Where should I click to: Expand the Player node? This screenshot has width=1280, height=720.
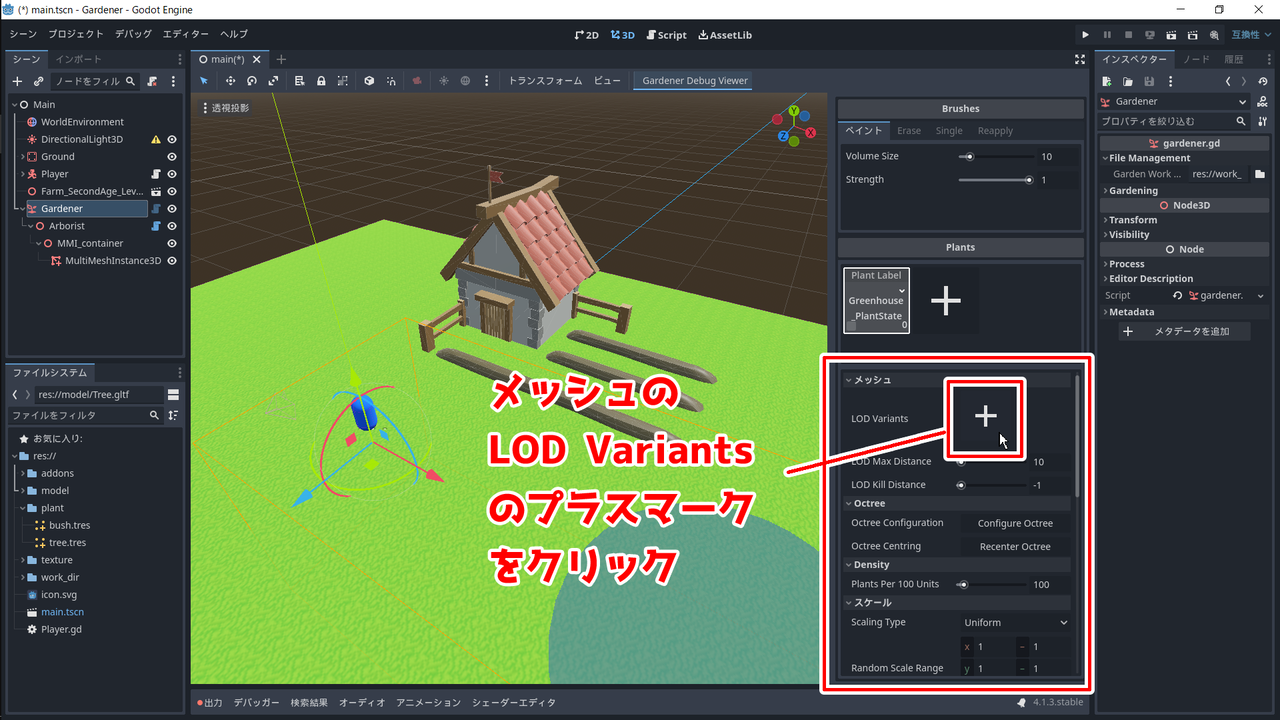pyautogui.click(x=22, y=174)
